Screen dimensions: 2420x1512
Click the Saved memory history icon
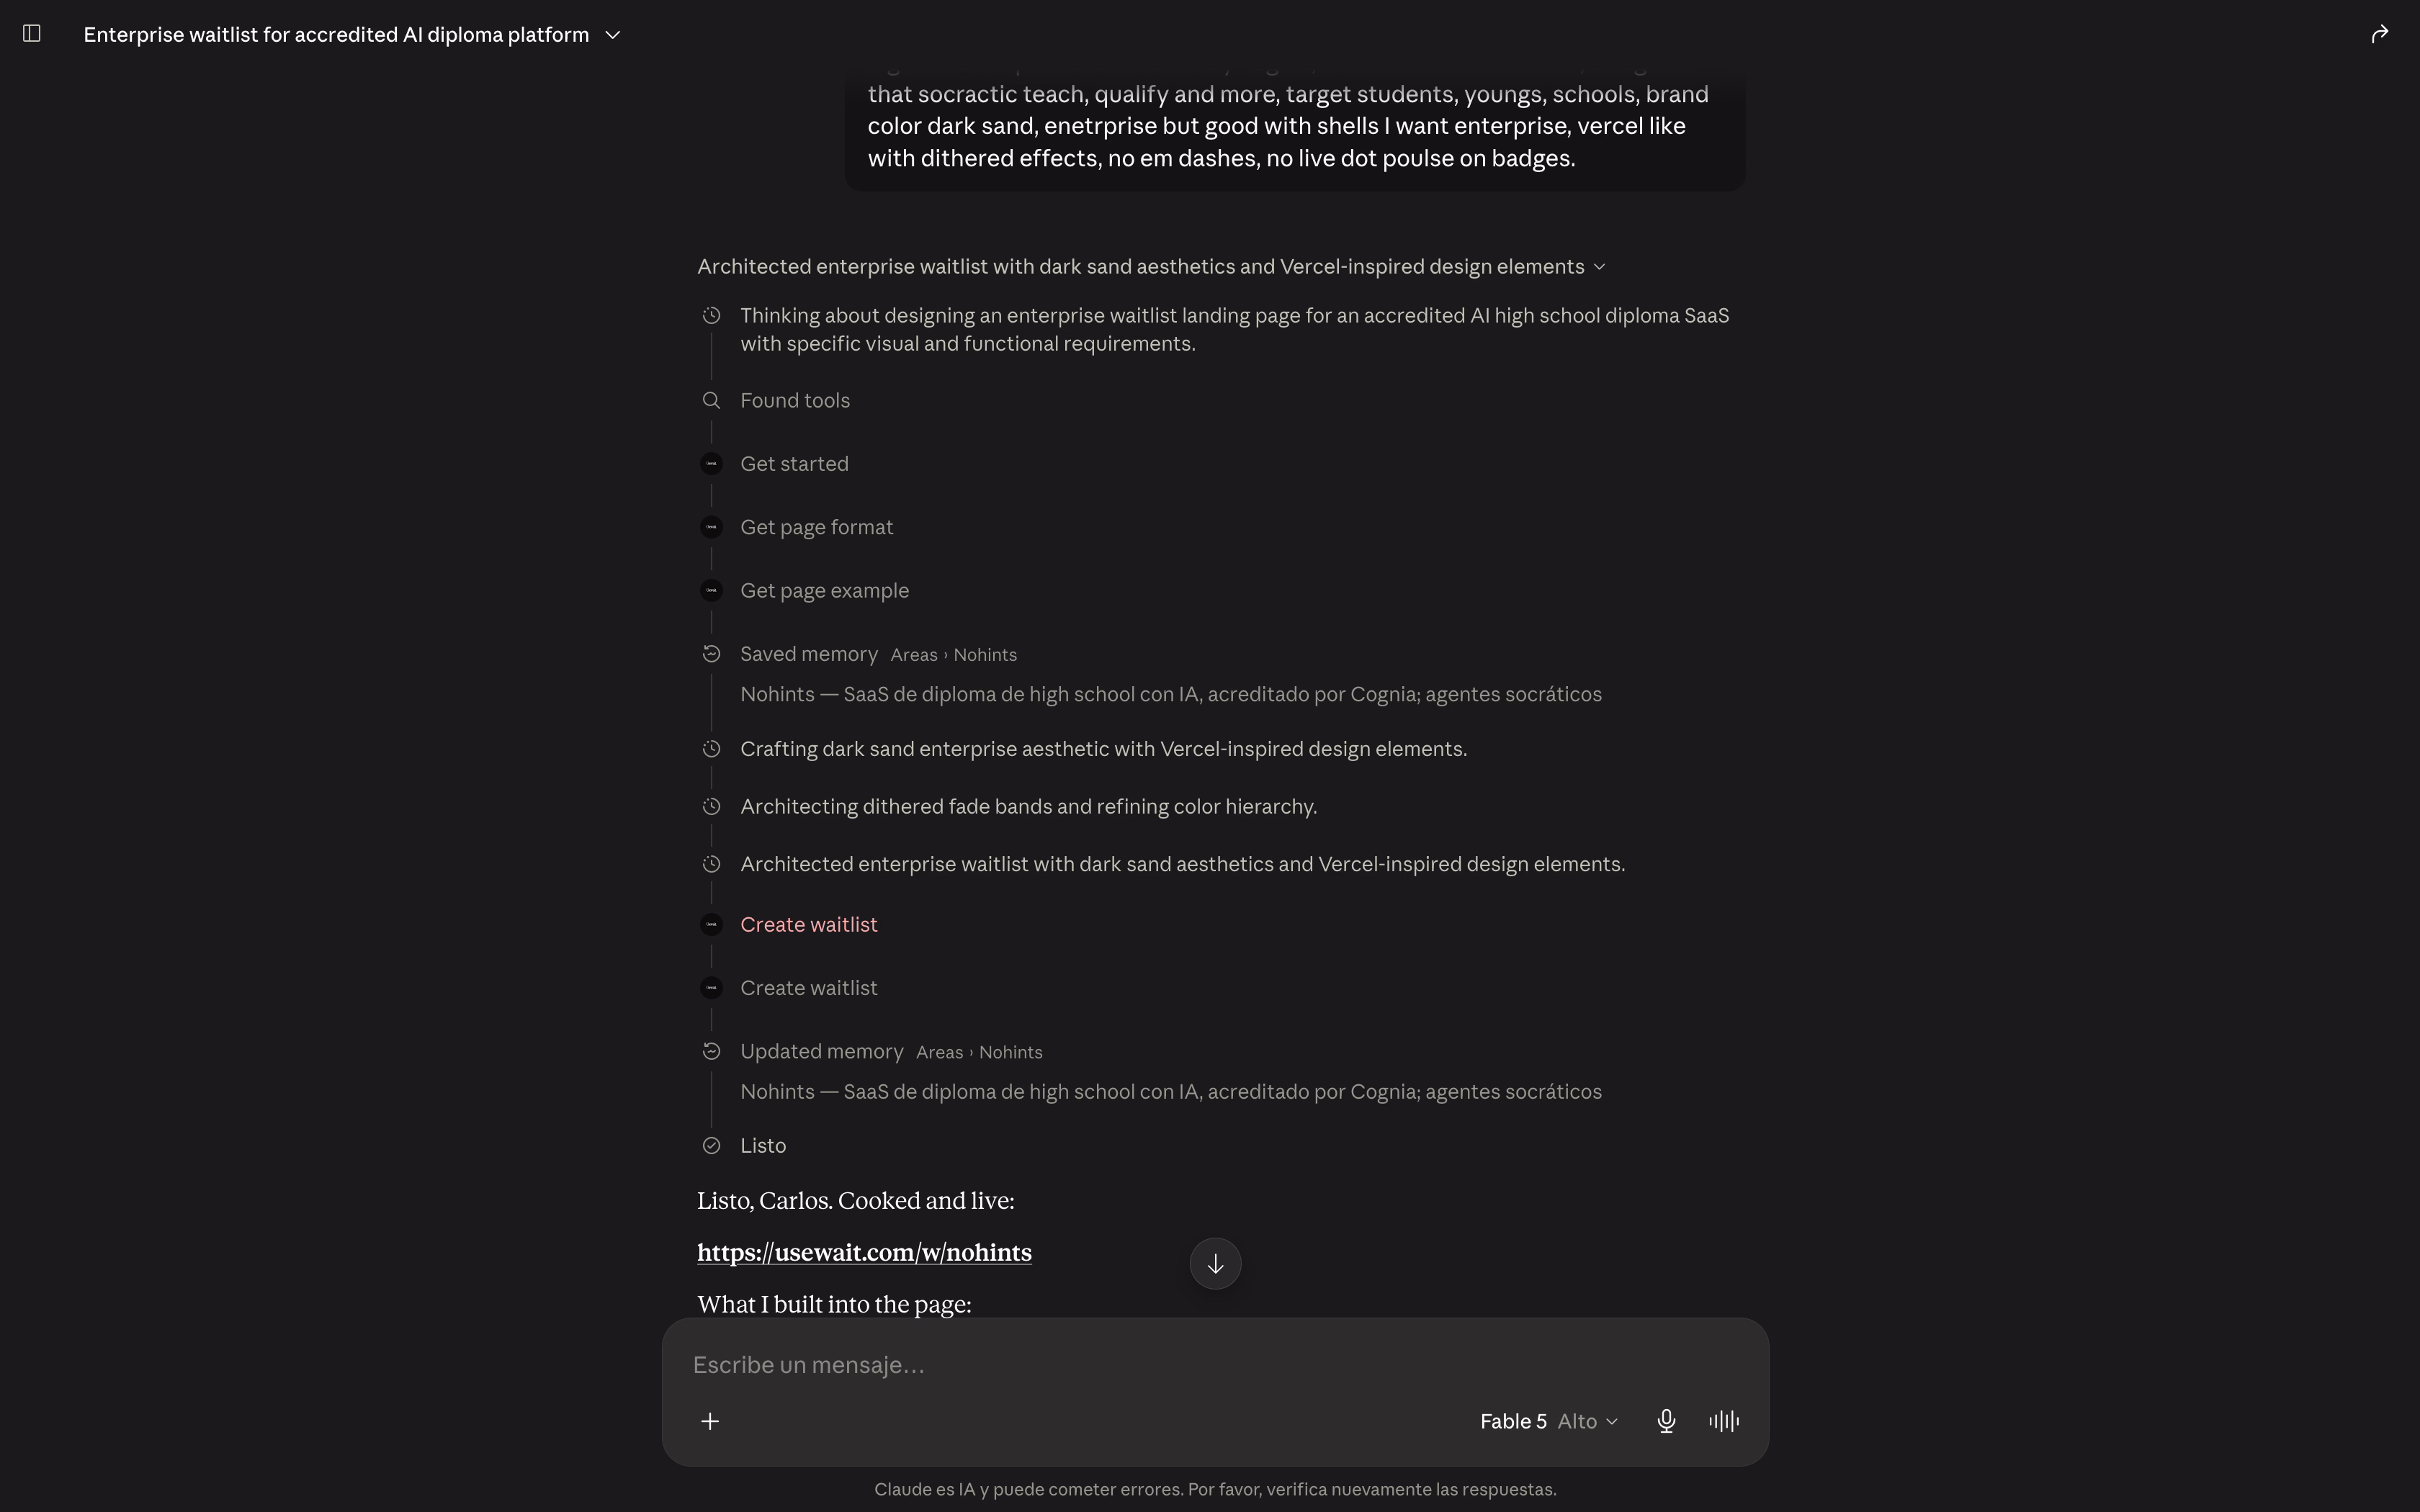(711, 654)
